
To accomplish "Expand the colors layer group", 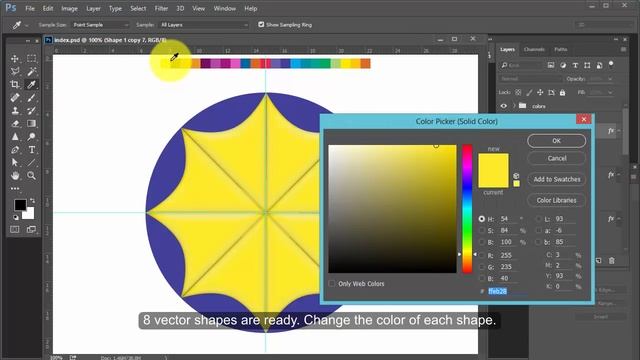I will (514, 106).
